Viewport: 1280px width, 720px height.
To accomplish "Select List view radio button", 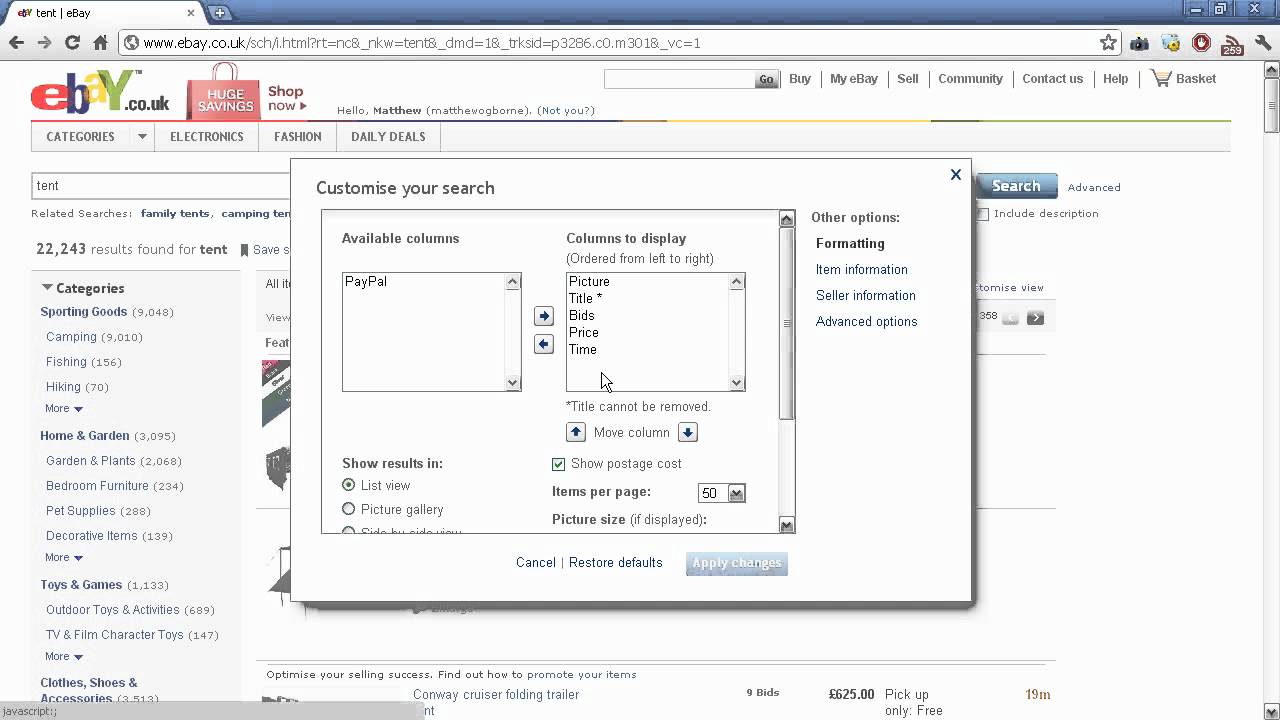I will click(348, 485).
